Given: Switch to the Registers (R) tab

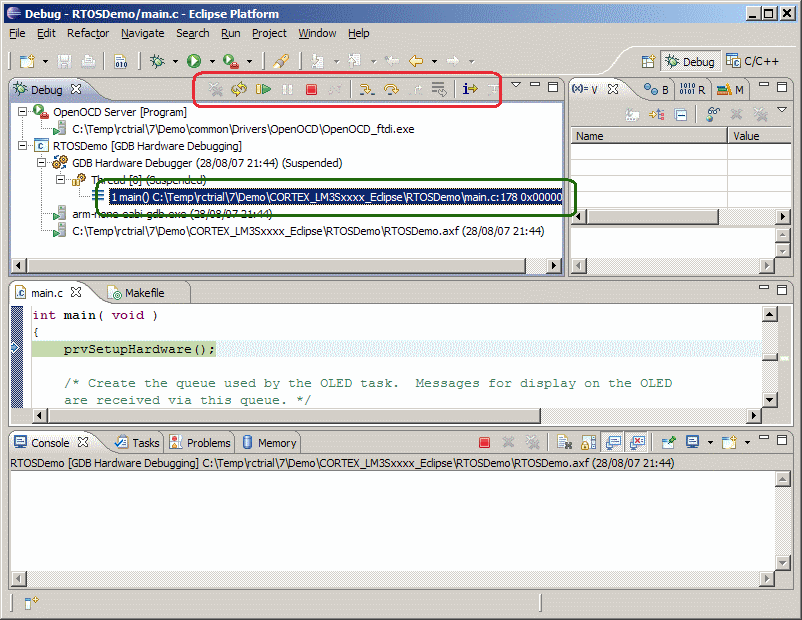Looking at the screenshot, I should (693, 90).
